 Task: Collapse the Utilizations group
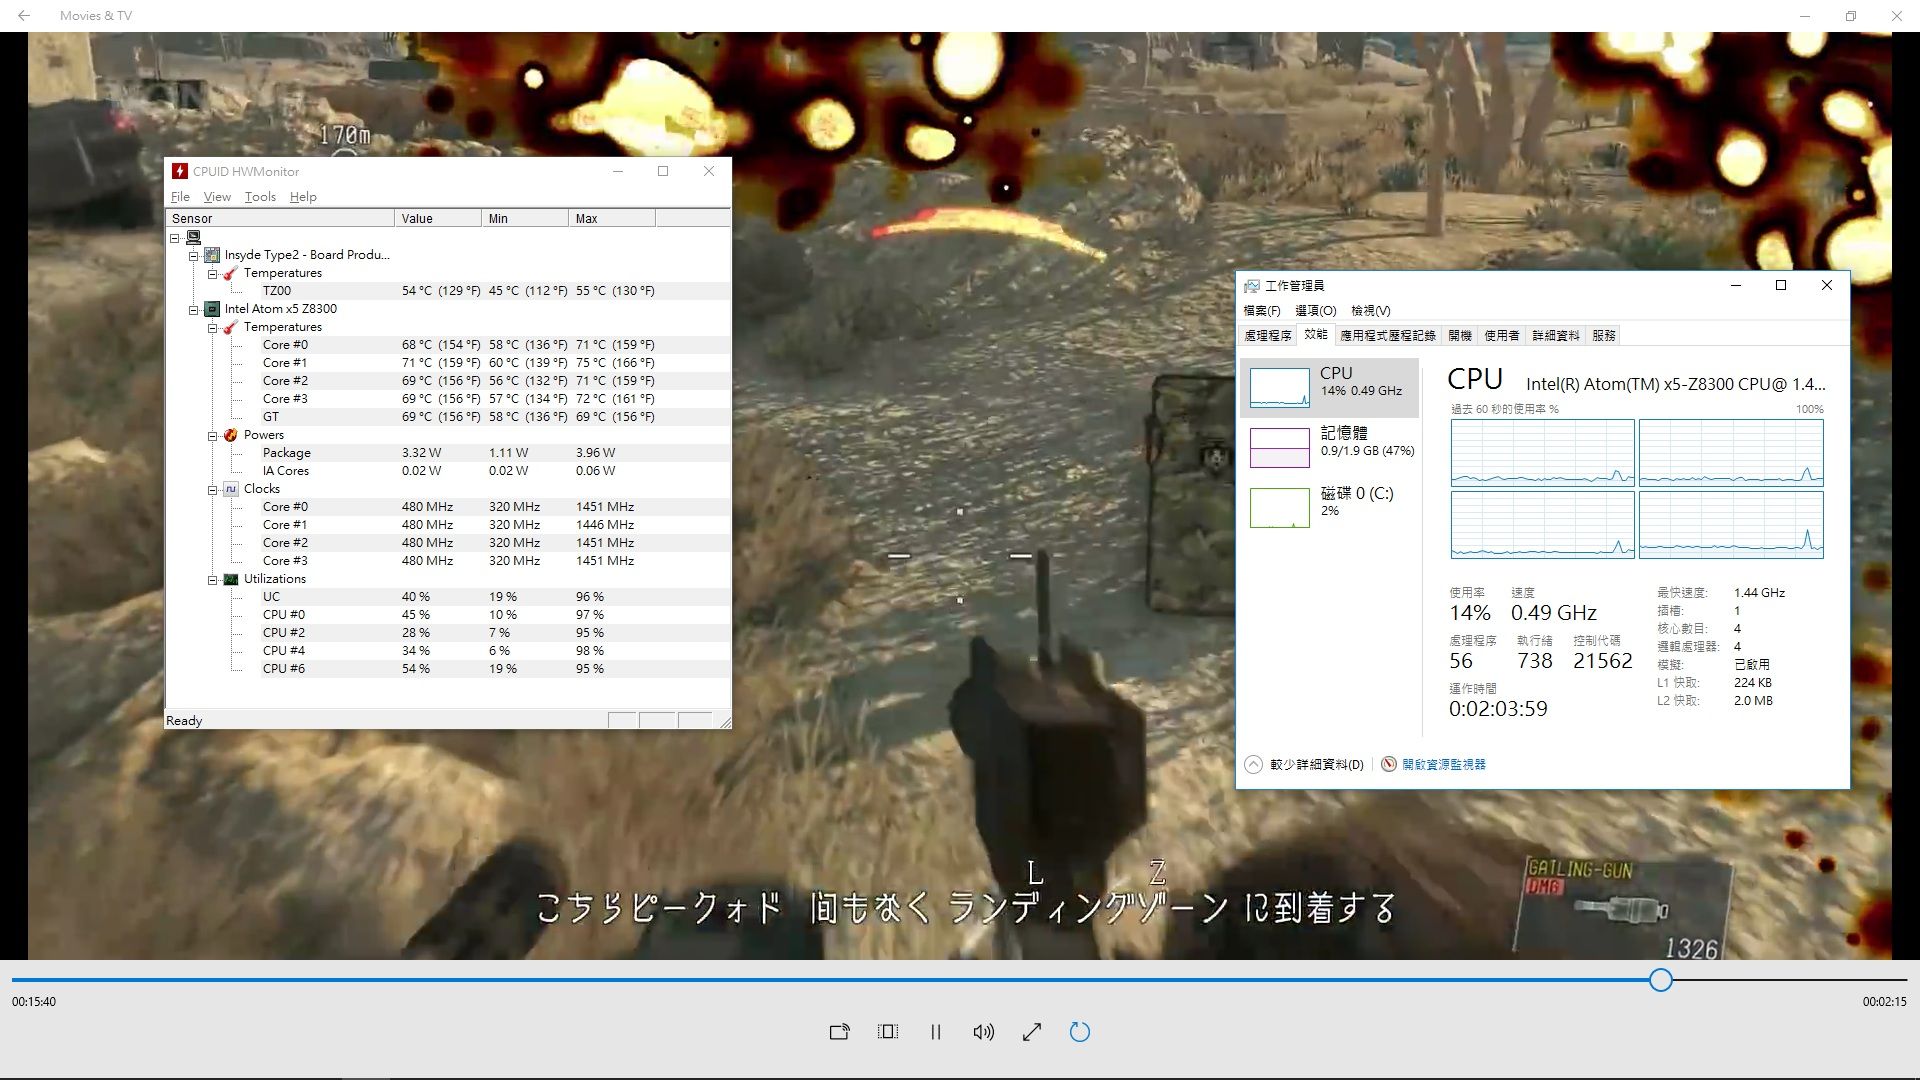pyautogui.click(x=213, y=580)
